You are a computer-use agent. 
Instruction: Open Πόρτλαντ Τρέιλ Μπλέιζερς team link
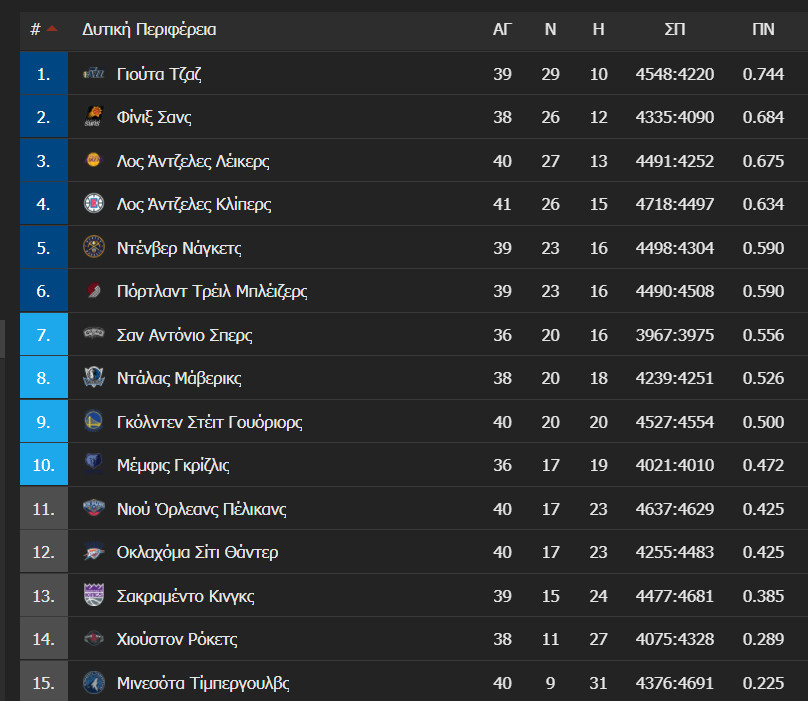pos(212,291)
